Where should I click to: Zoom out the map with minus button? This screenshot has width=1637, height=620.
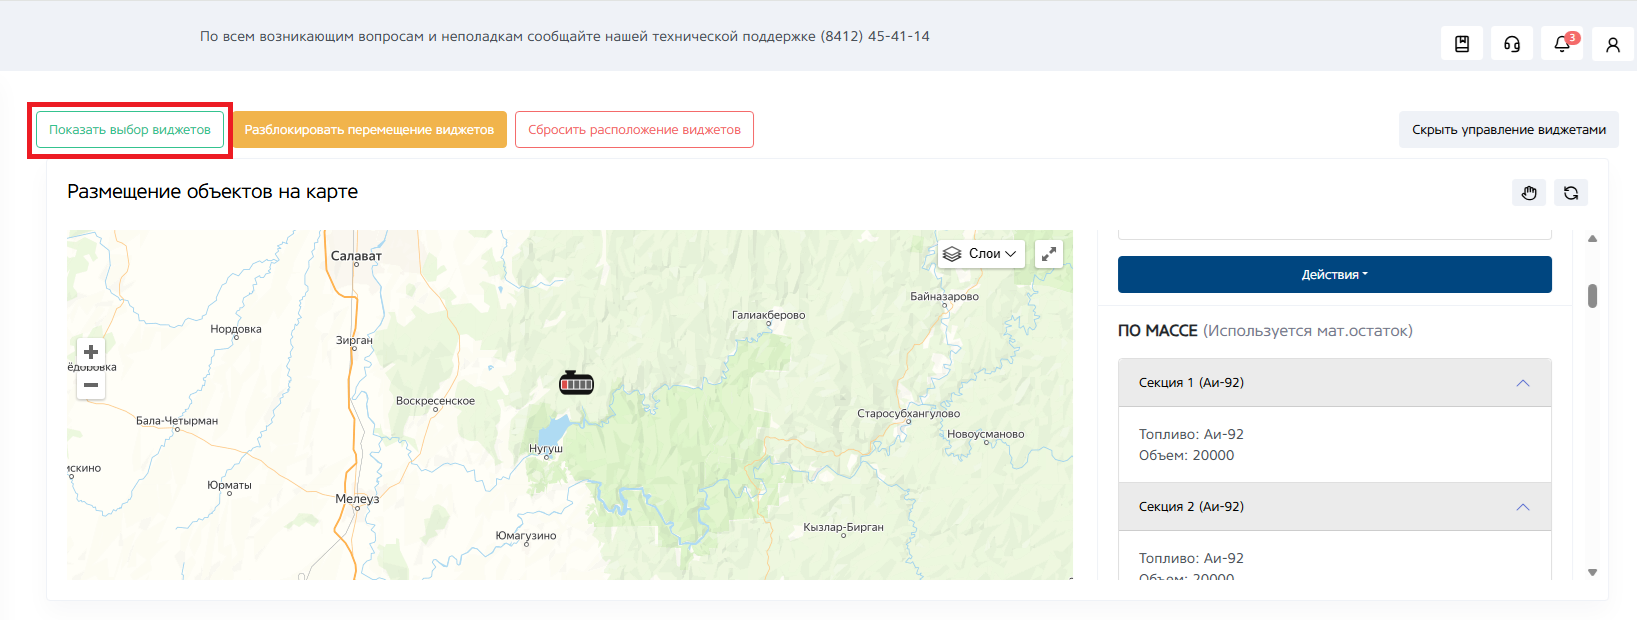point(91,385)
